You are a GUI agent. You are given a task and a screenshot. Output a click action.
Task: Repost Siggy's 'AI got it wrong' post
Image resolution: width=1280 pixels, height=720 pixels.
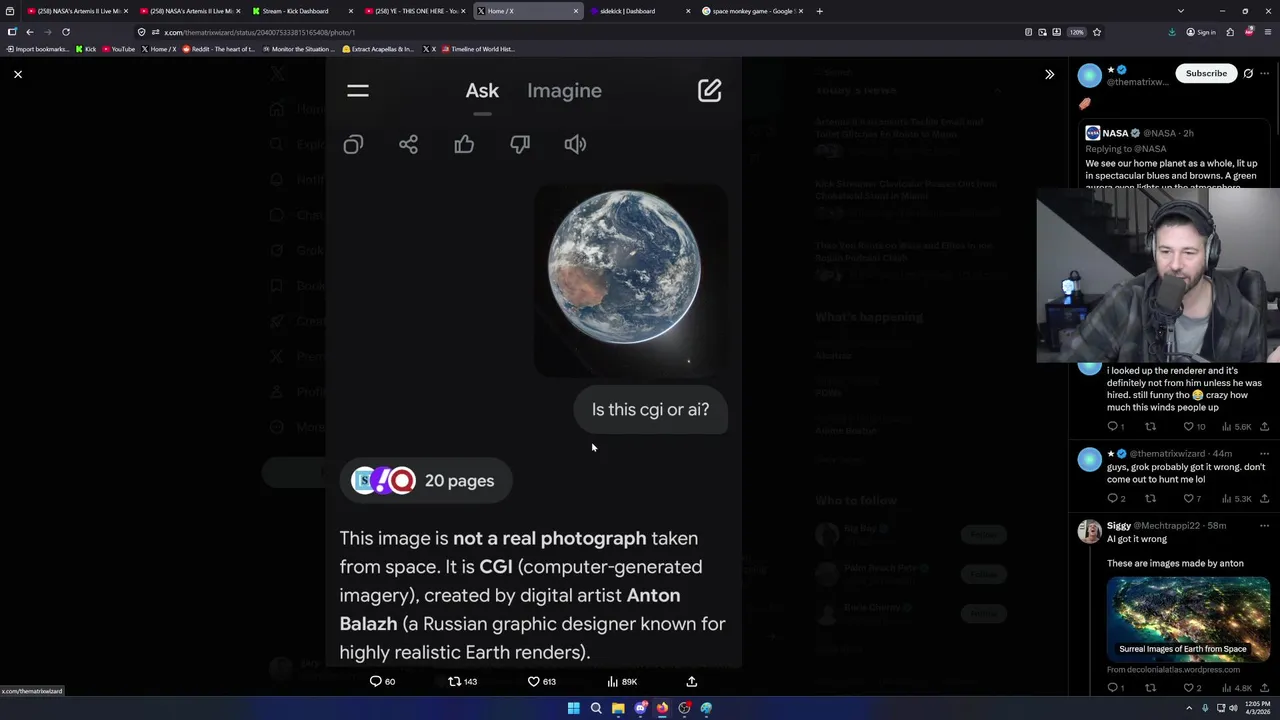pos(1151,688)
